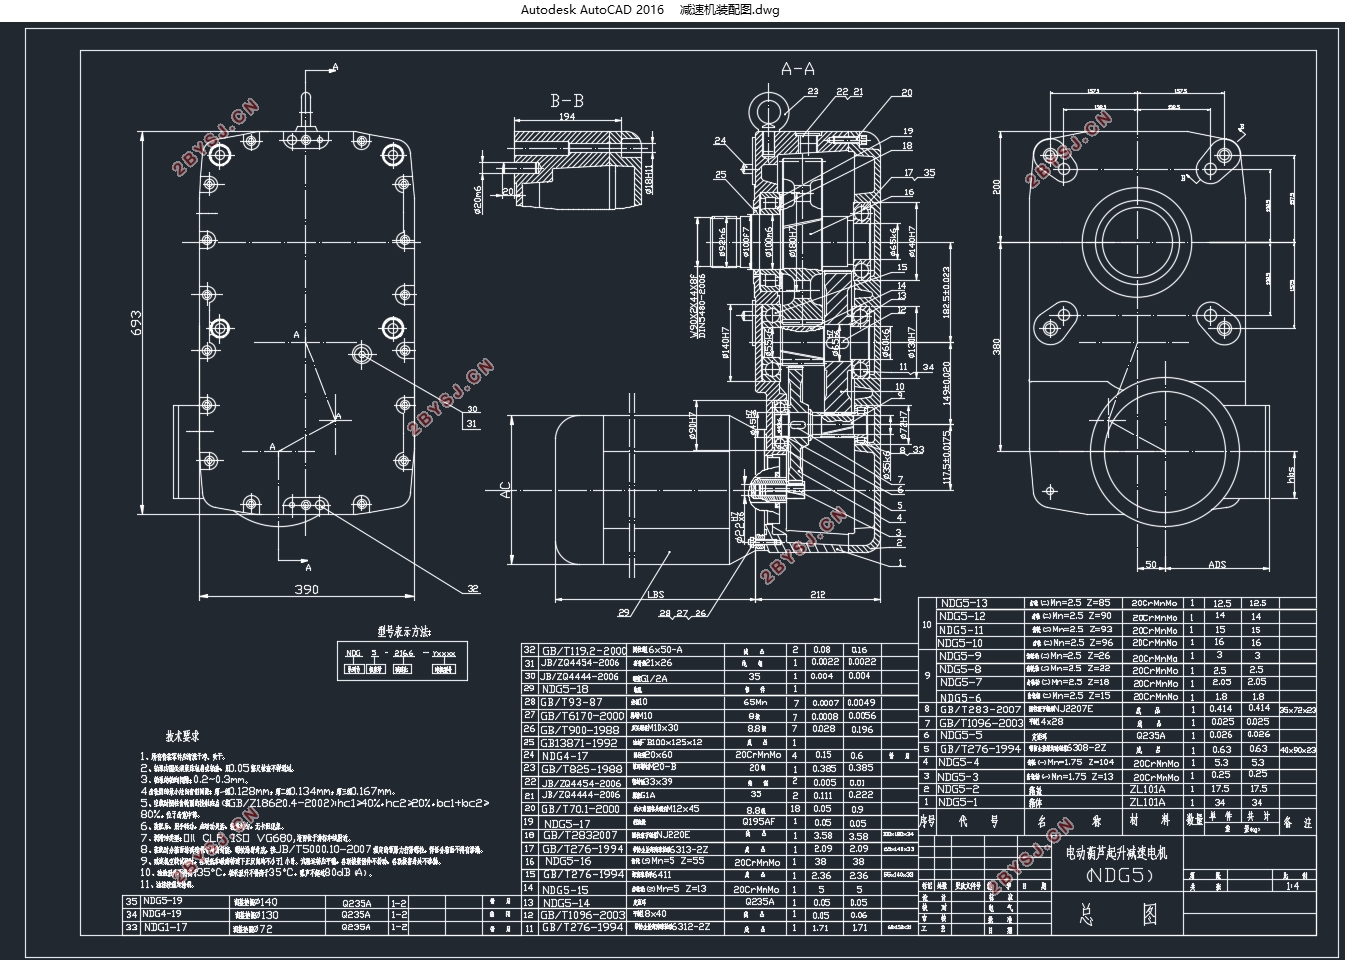Select the 212 dimension under section A-A

pyautogui.click(x=817, y=594)
